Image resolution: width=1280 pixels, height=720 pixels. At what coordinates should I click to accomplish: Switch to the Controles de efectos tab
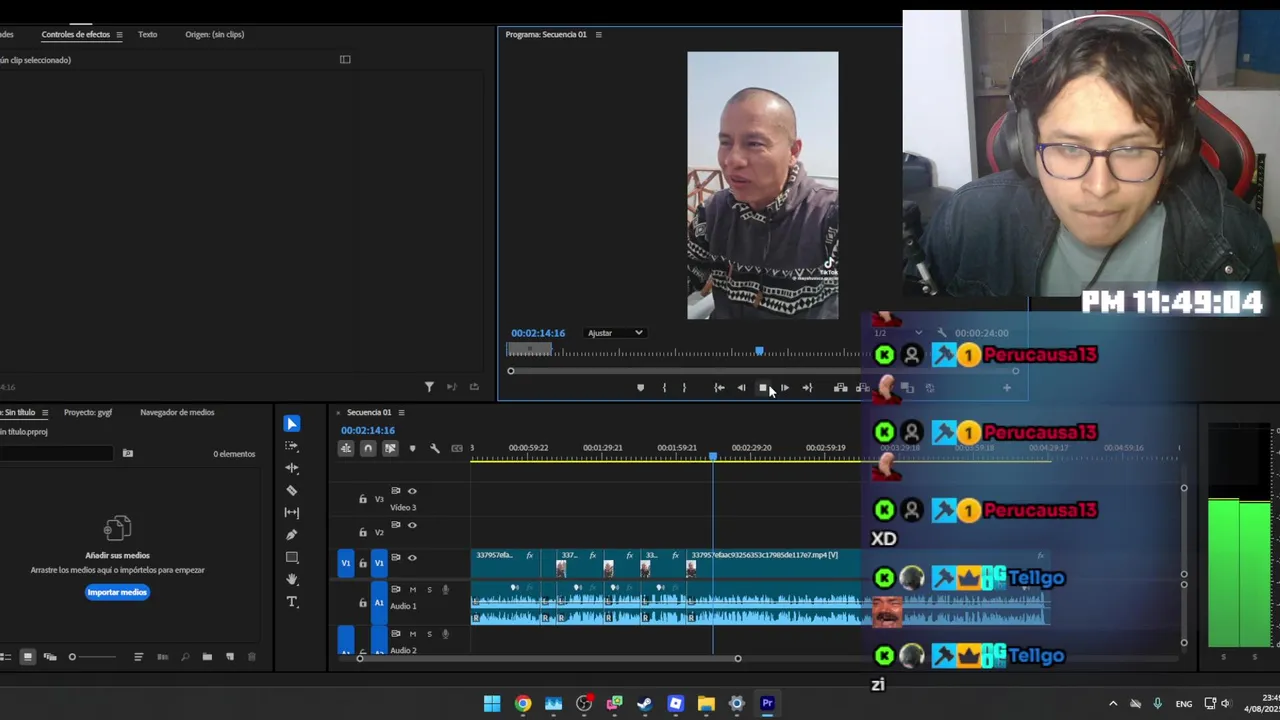pos(76,35)
